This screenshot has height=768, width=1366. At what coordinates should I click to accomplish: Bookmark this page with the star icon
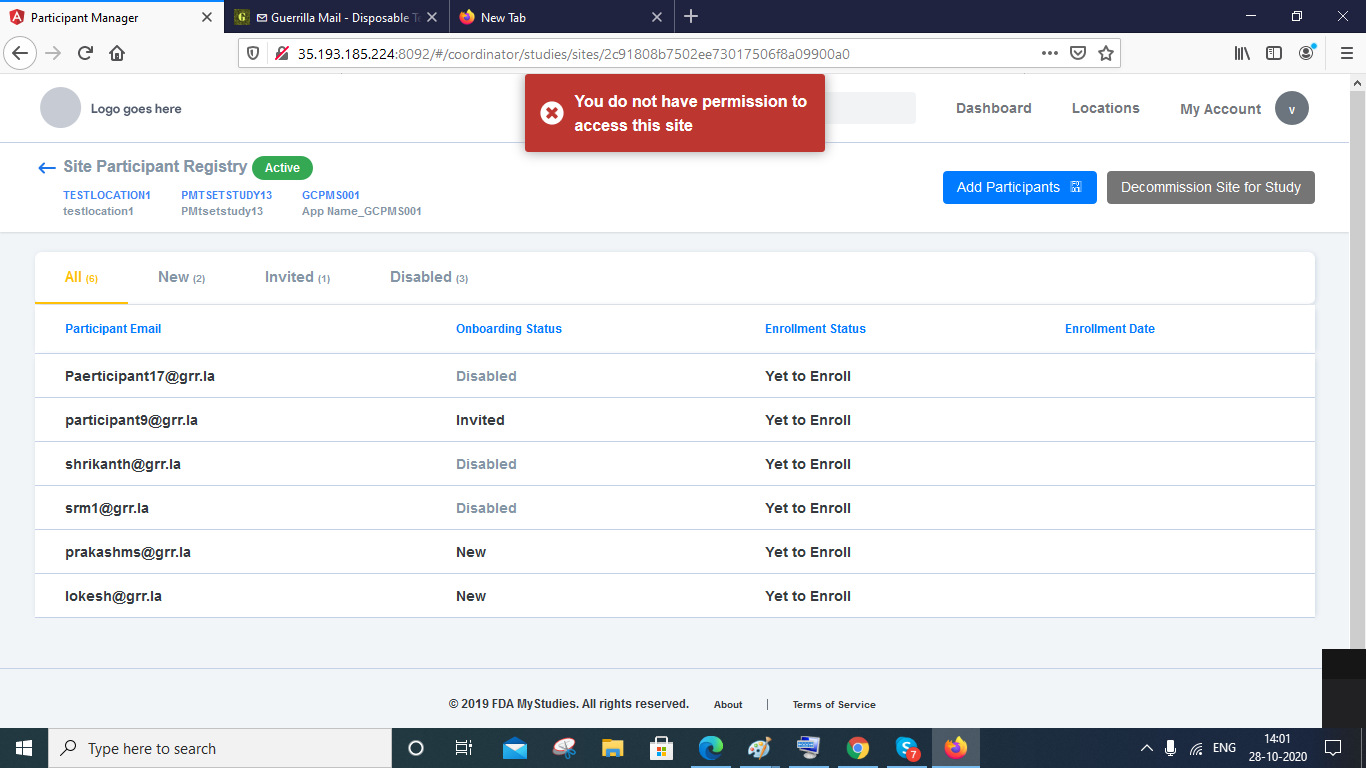1106,52
